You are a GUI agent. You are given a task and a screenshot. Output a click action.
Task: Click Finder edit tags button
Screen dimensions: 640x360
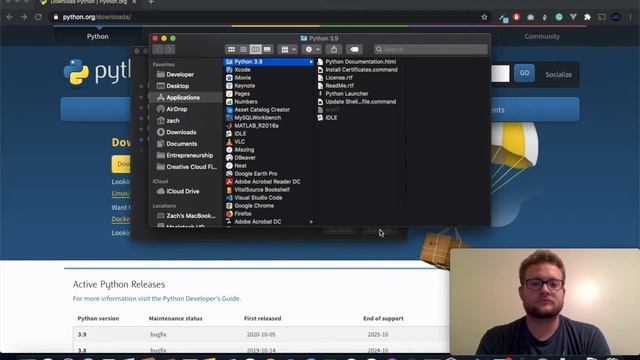[x=354, y=49]
